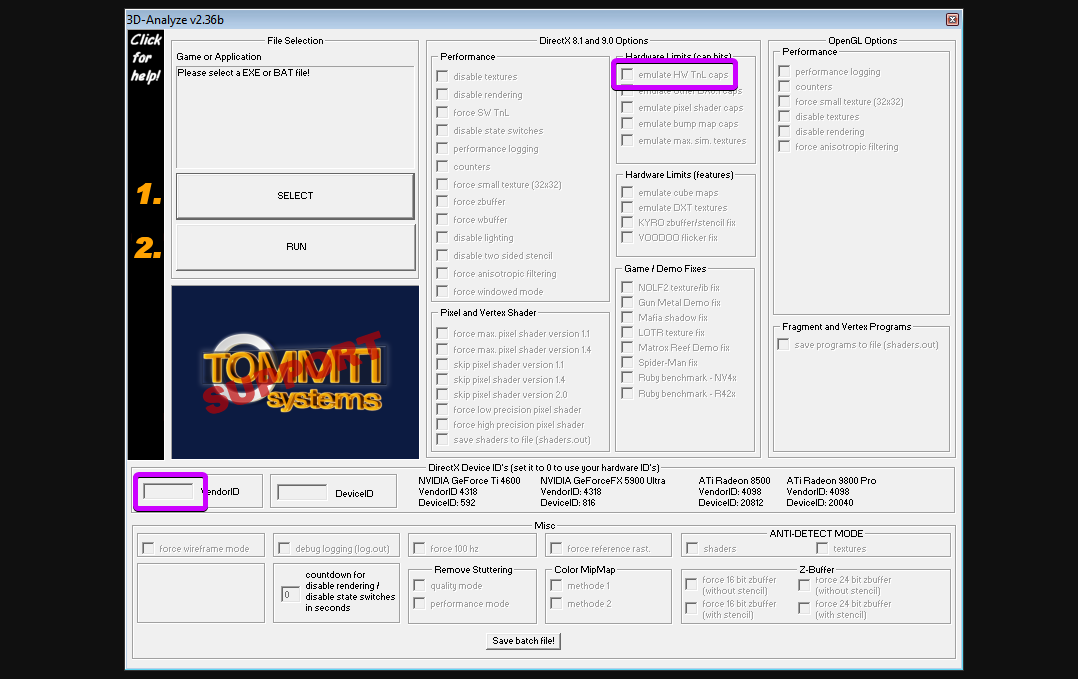This screenshot has height=679, width=1078.
Task: Enable ANTI-DETECT shaders checkbox
Action: pos(692,548)
